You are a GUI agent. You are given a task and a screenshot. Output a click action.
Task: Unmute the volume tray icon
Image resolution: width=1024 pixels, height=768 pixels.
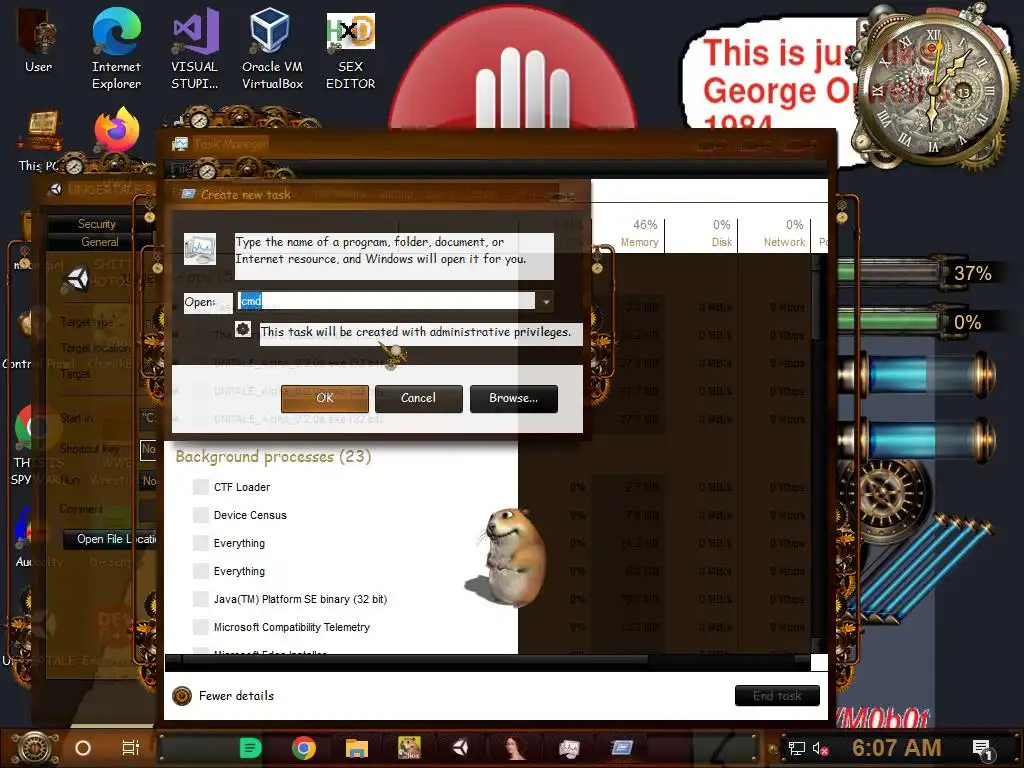coord(821,748)
